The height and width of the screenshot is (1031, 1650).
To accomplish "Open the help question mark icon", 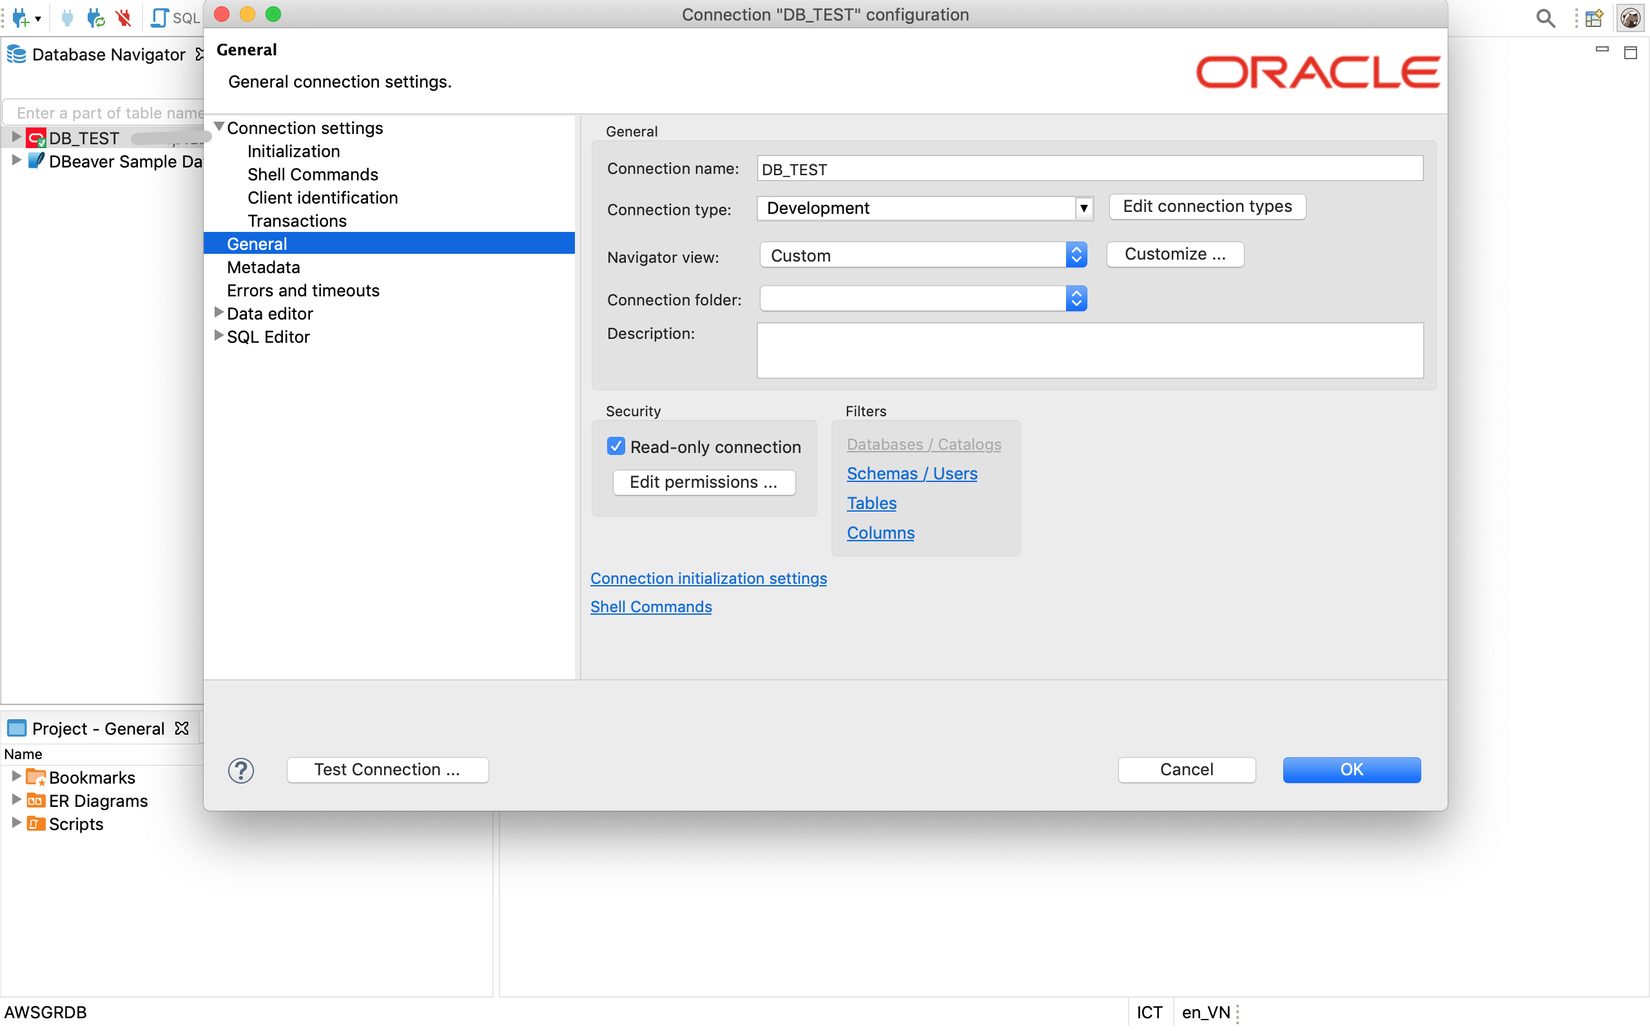I will pos(241,770).
